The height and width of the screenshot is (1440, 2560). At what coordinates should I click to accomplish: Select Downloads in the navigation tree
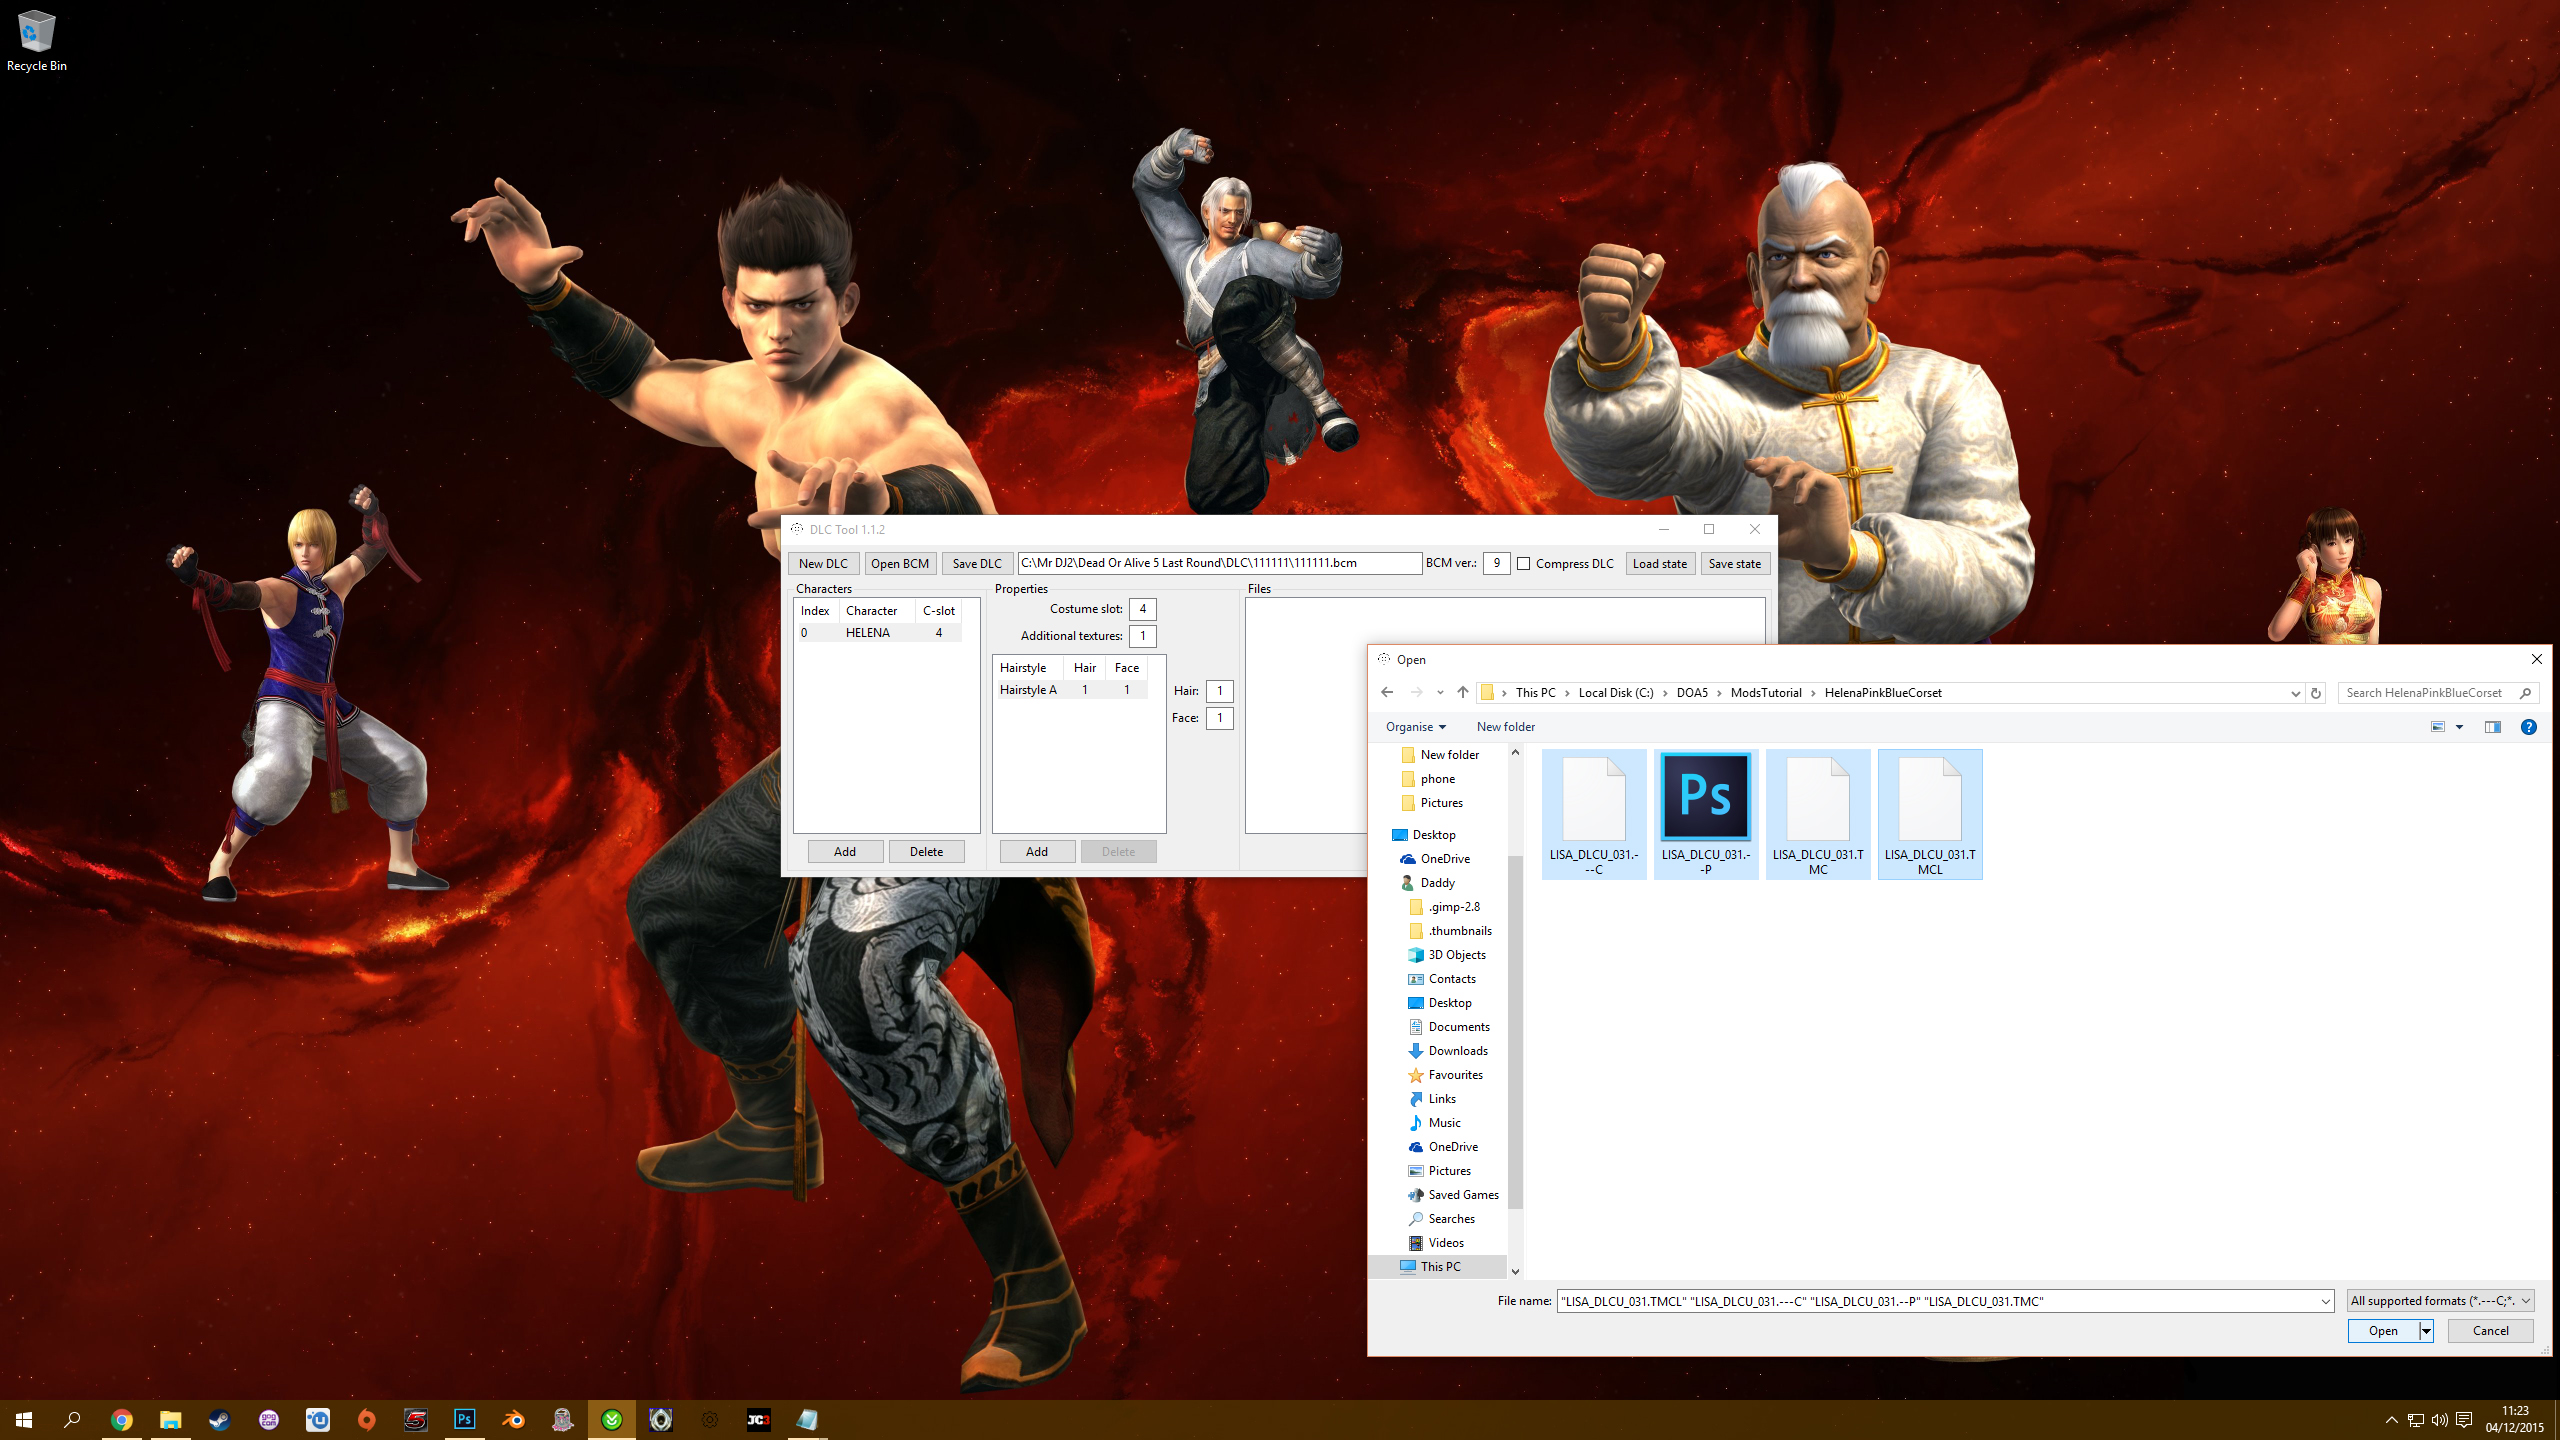[1457, 1051]
